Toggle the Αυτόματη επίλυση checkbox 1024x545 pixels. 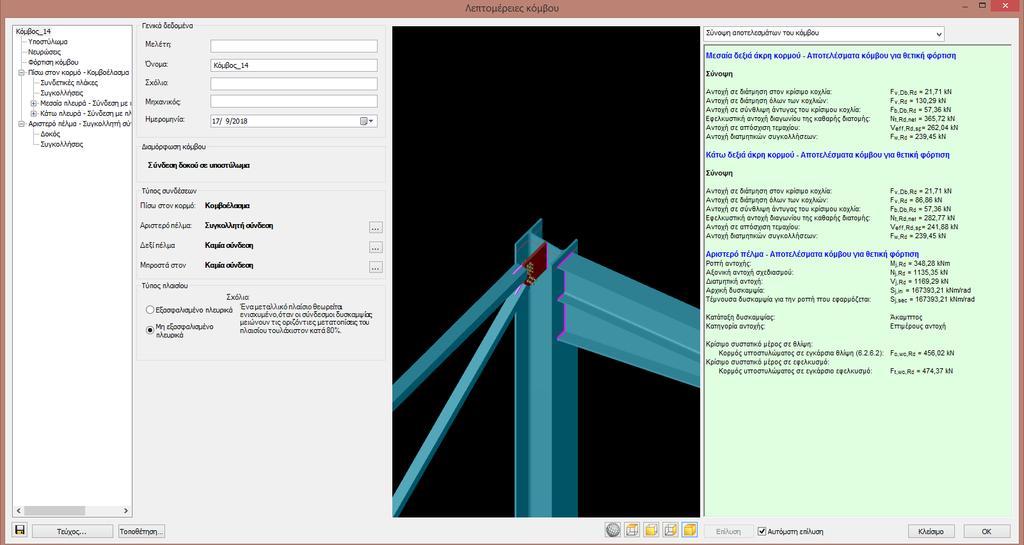tap(761, 531)
